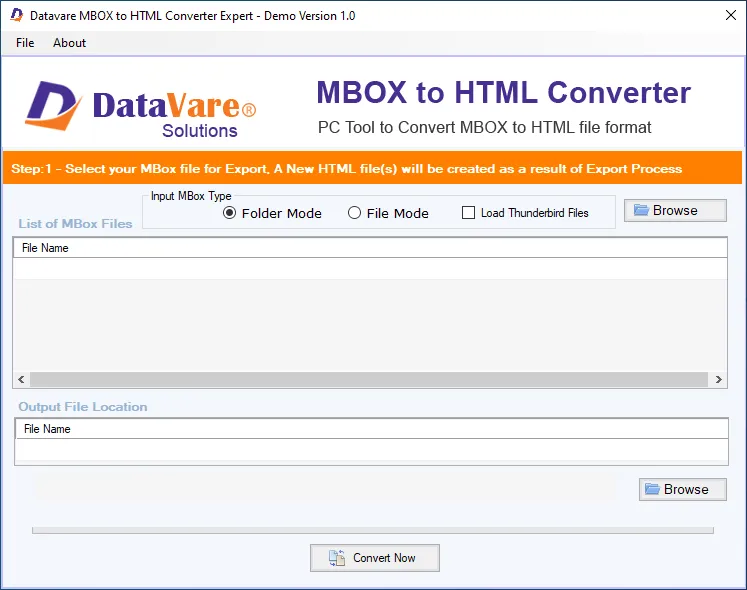
Task: Click the Input MBox Type group label
Action: pos(191,196)
